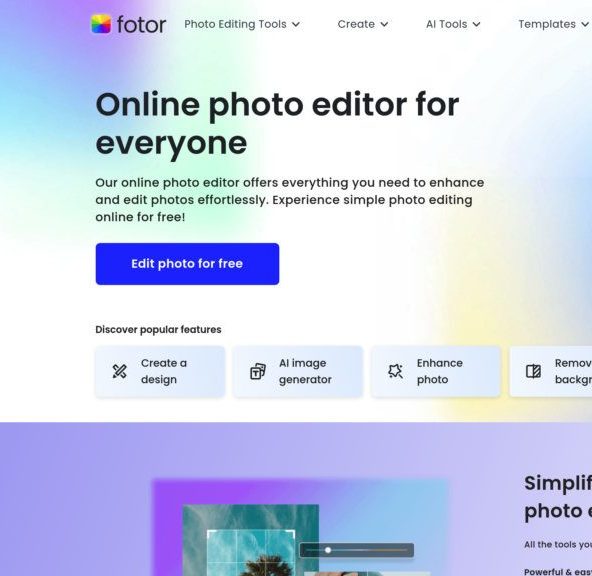Screen dimensions: 592x576
Task: Open the Templates menu item
Action: 547,24
